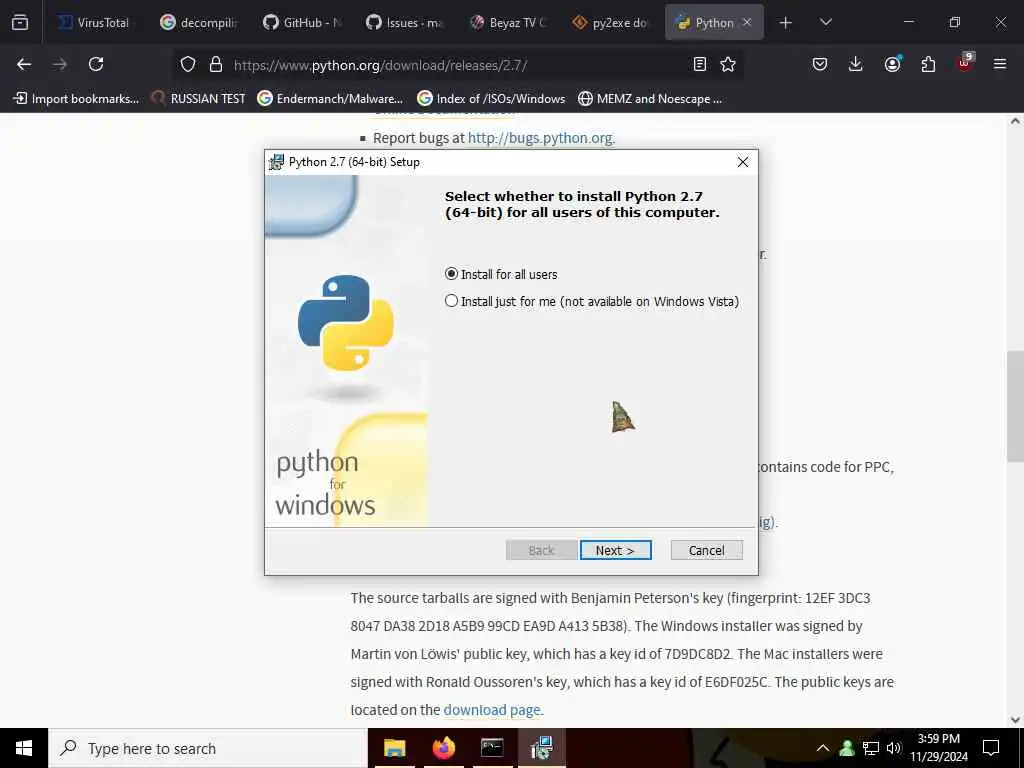Select Install just for me radio button
Screen dimensions: 1024x768
coord(451,301)
